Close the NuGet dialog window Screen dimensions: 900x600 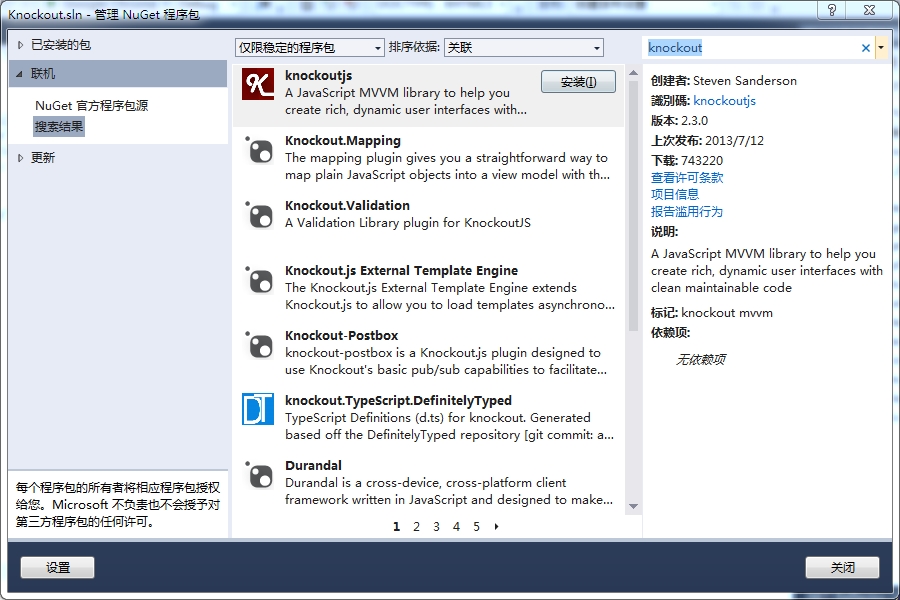coord(869,10)
